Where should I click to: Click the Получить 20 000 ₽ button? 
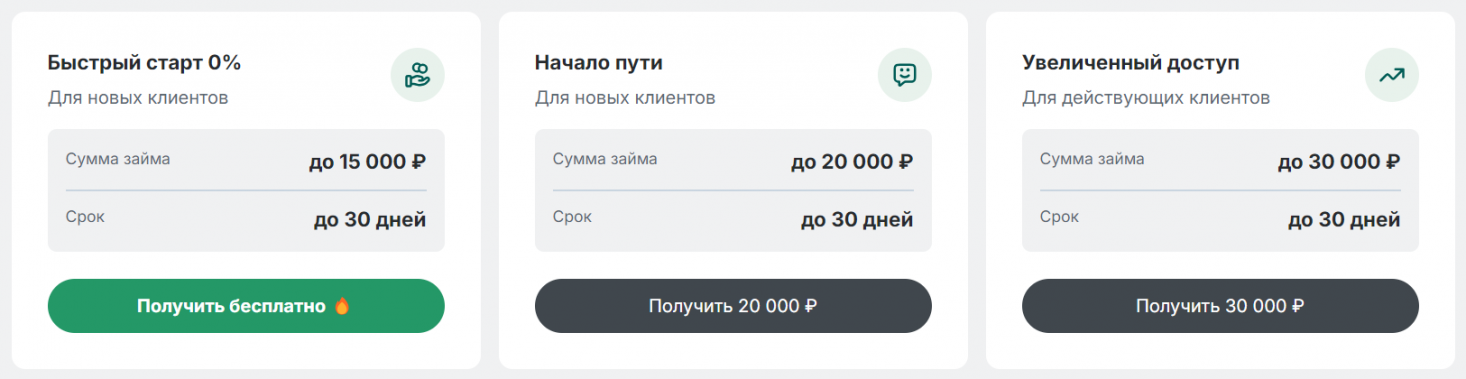pyautogui.click(x=733, y=306)
